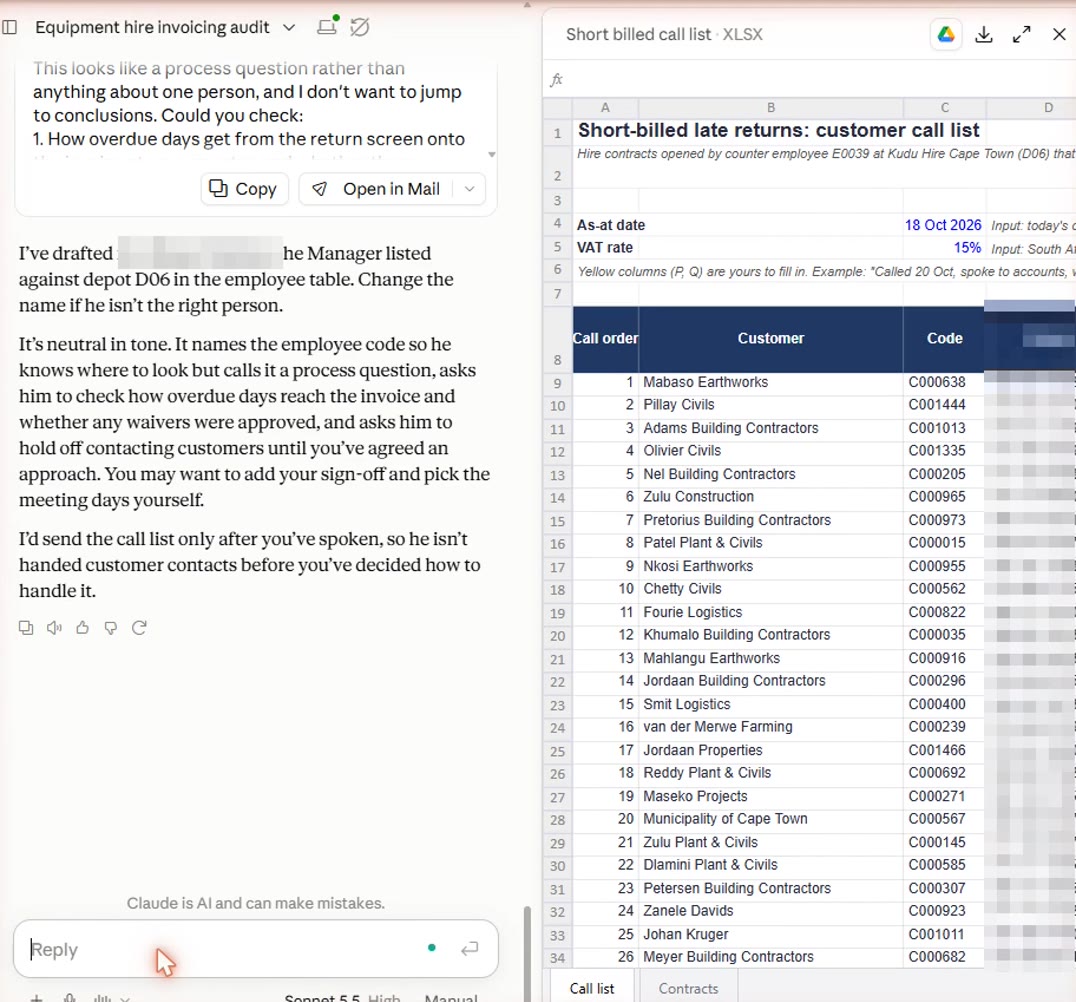The image size is (1076, 1002).
Task: Click the email draft scroll-down arrow
Action: coord(491,154)
